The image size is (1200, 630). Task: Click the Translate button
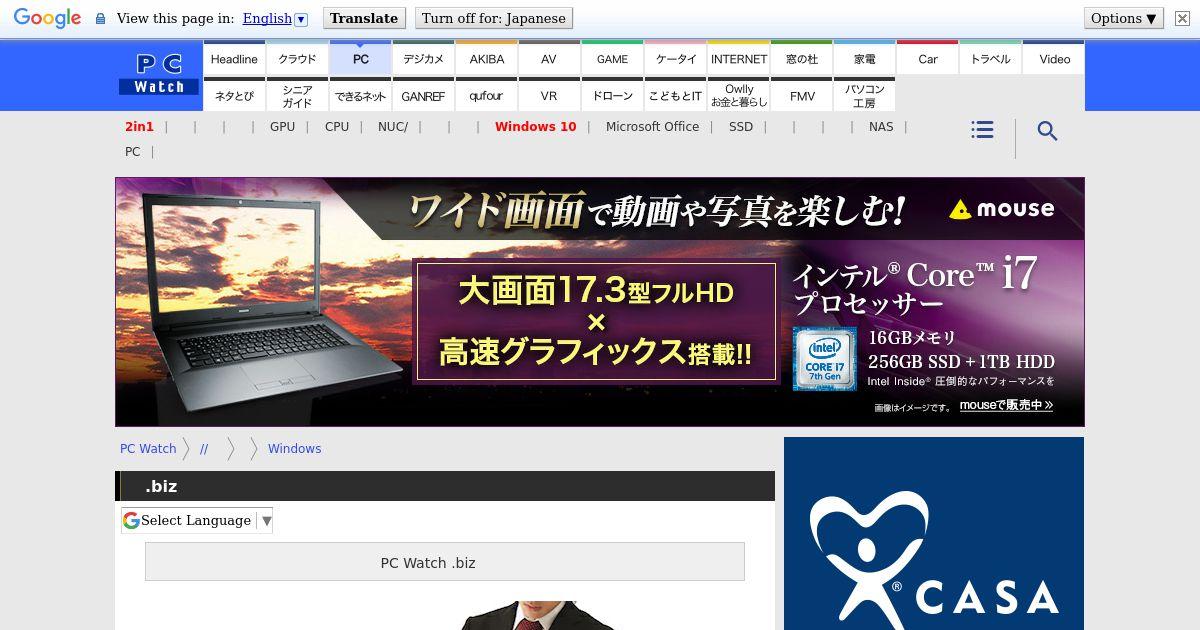click(364, 18)
